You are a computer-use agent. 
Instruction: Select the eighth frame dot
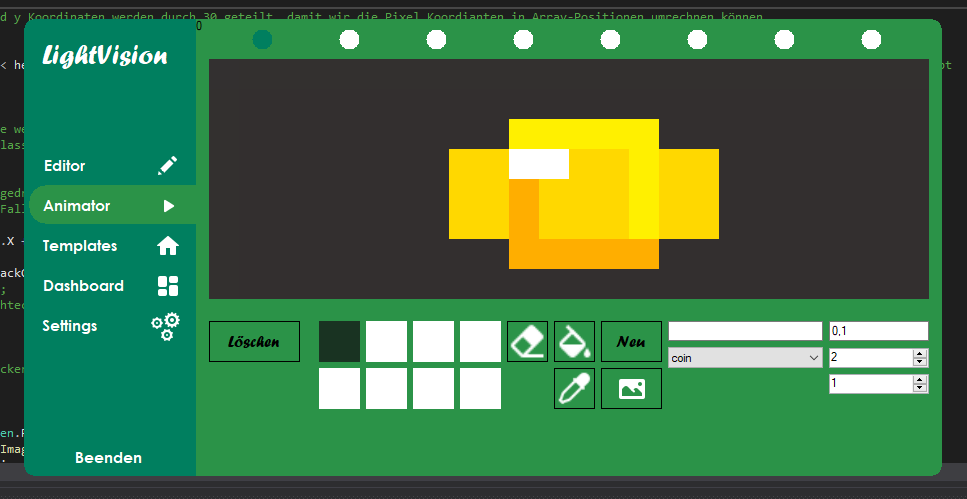(871, 39)
